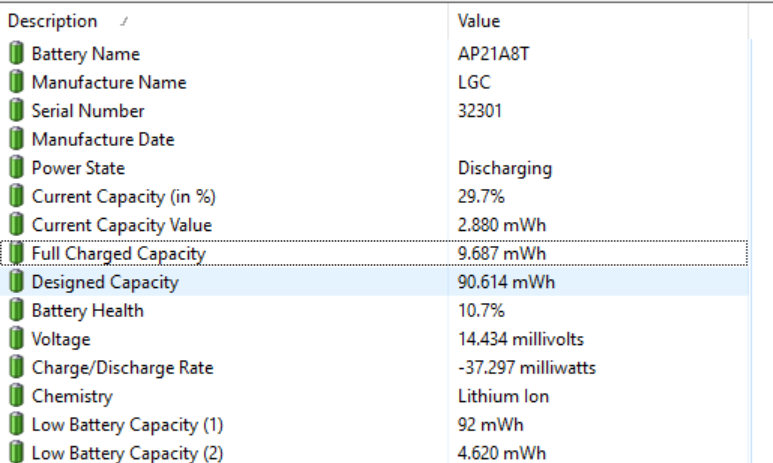773x463 pixels.
Task: Select the Current Capacity Value label
Action: point(122,225)
